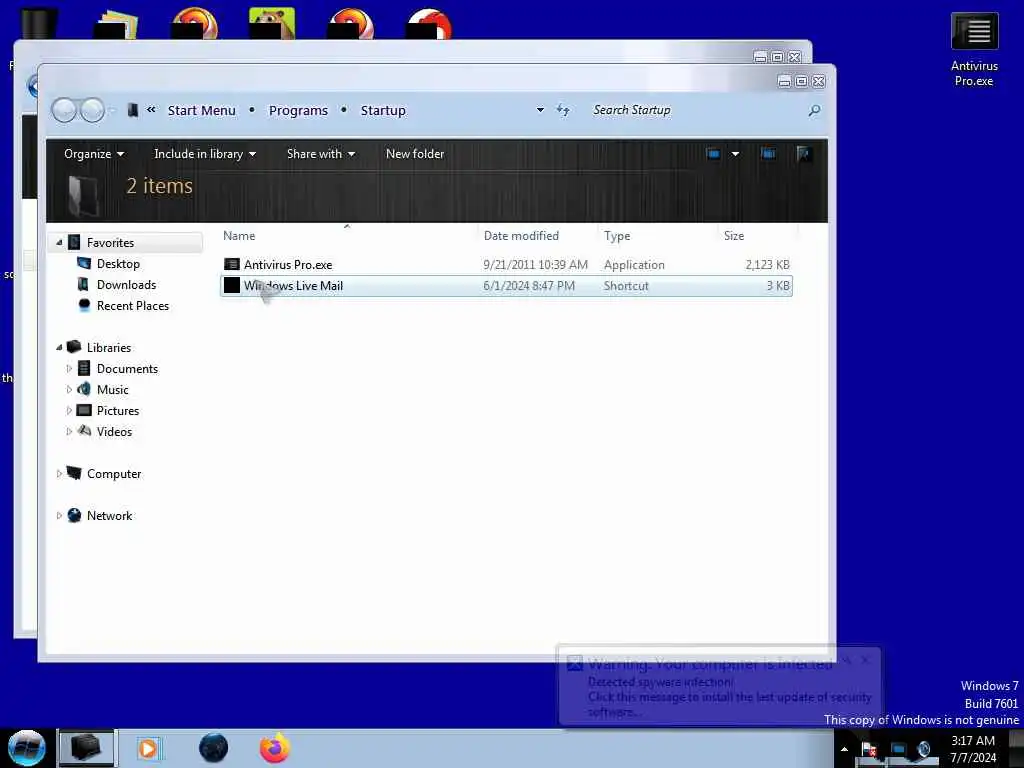Click the 2,123 KB size cell
Screen dimensions: 1024x768
click(767, 264)
